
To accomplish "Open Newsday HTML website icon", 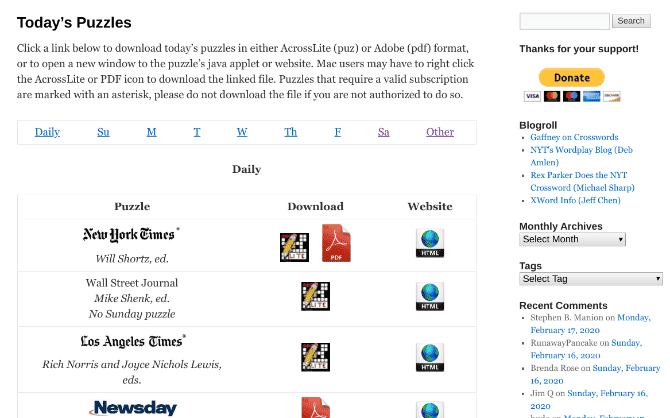I will coord(430,409).
